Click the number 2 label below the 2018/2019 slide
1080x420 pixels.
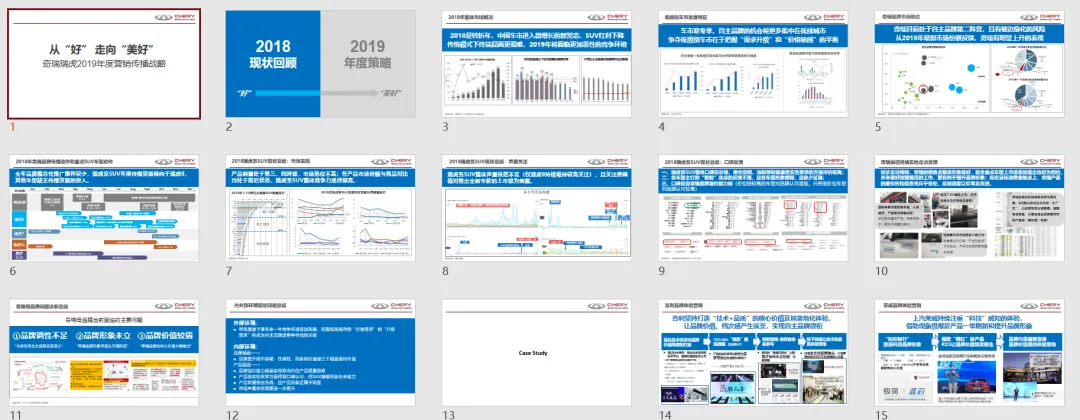point(230,127)
